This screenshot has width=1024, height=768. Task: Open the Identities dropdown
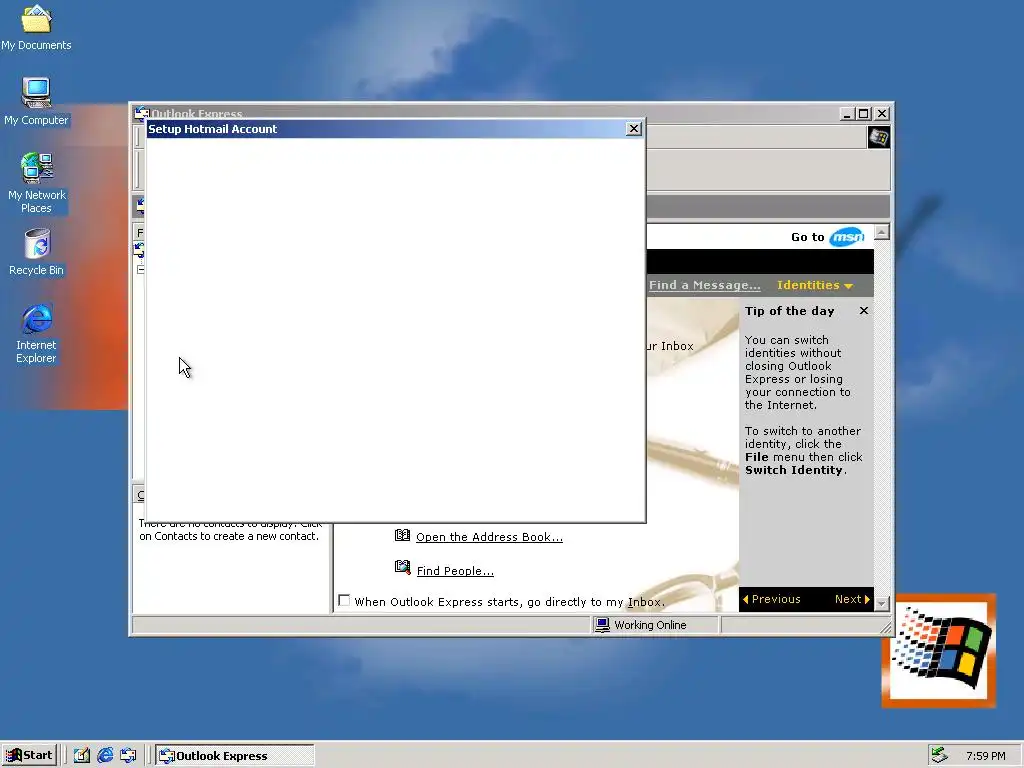click(x=814, y=285)
